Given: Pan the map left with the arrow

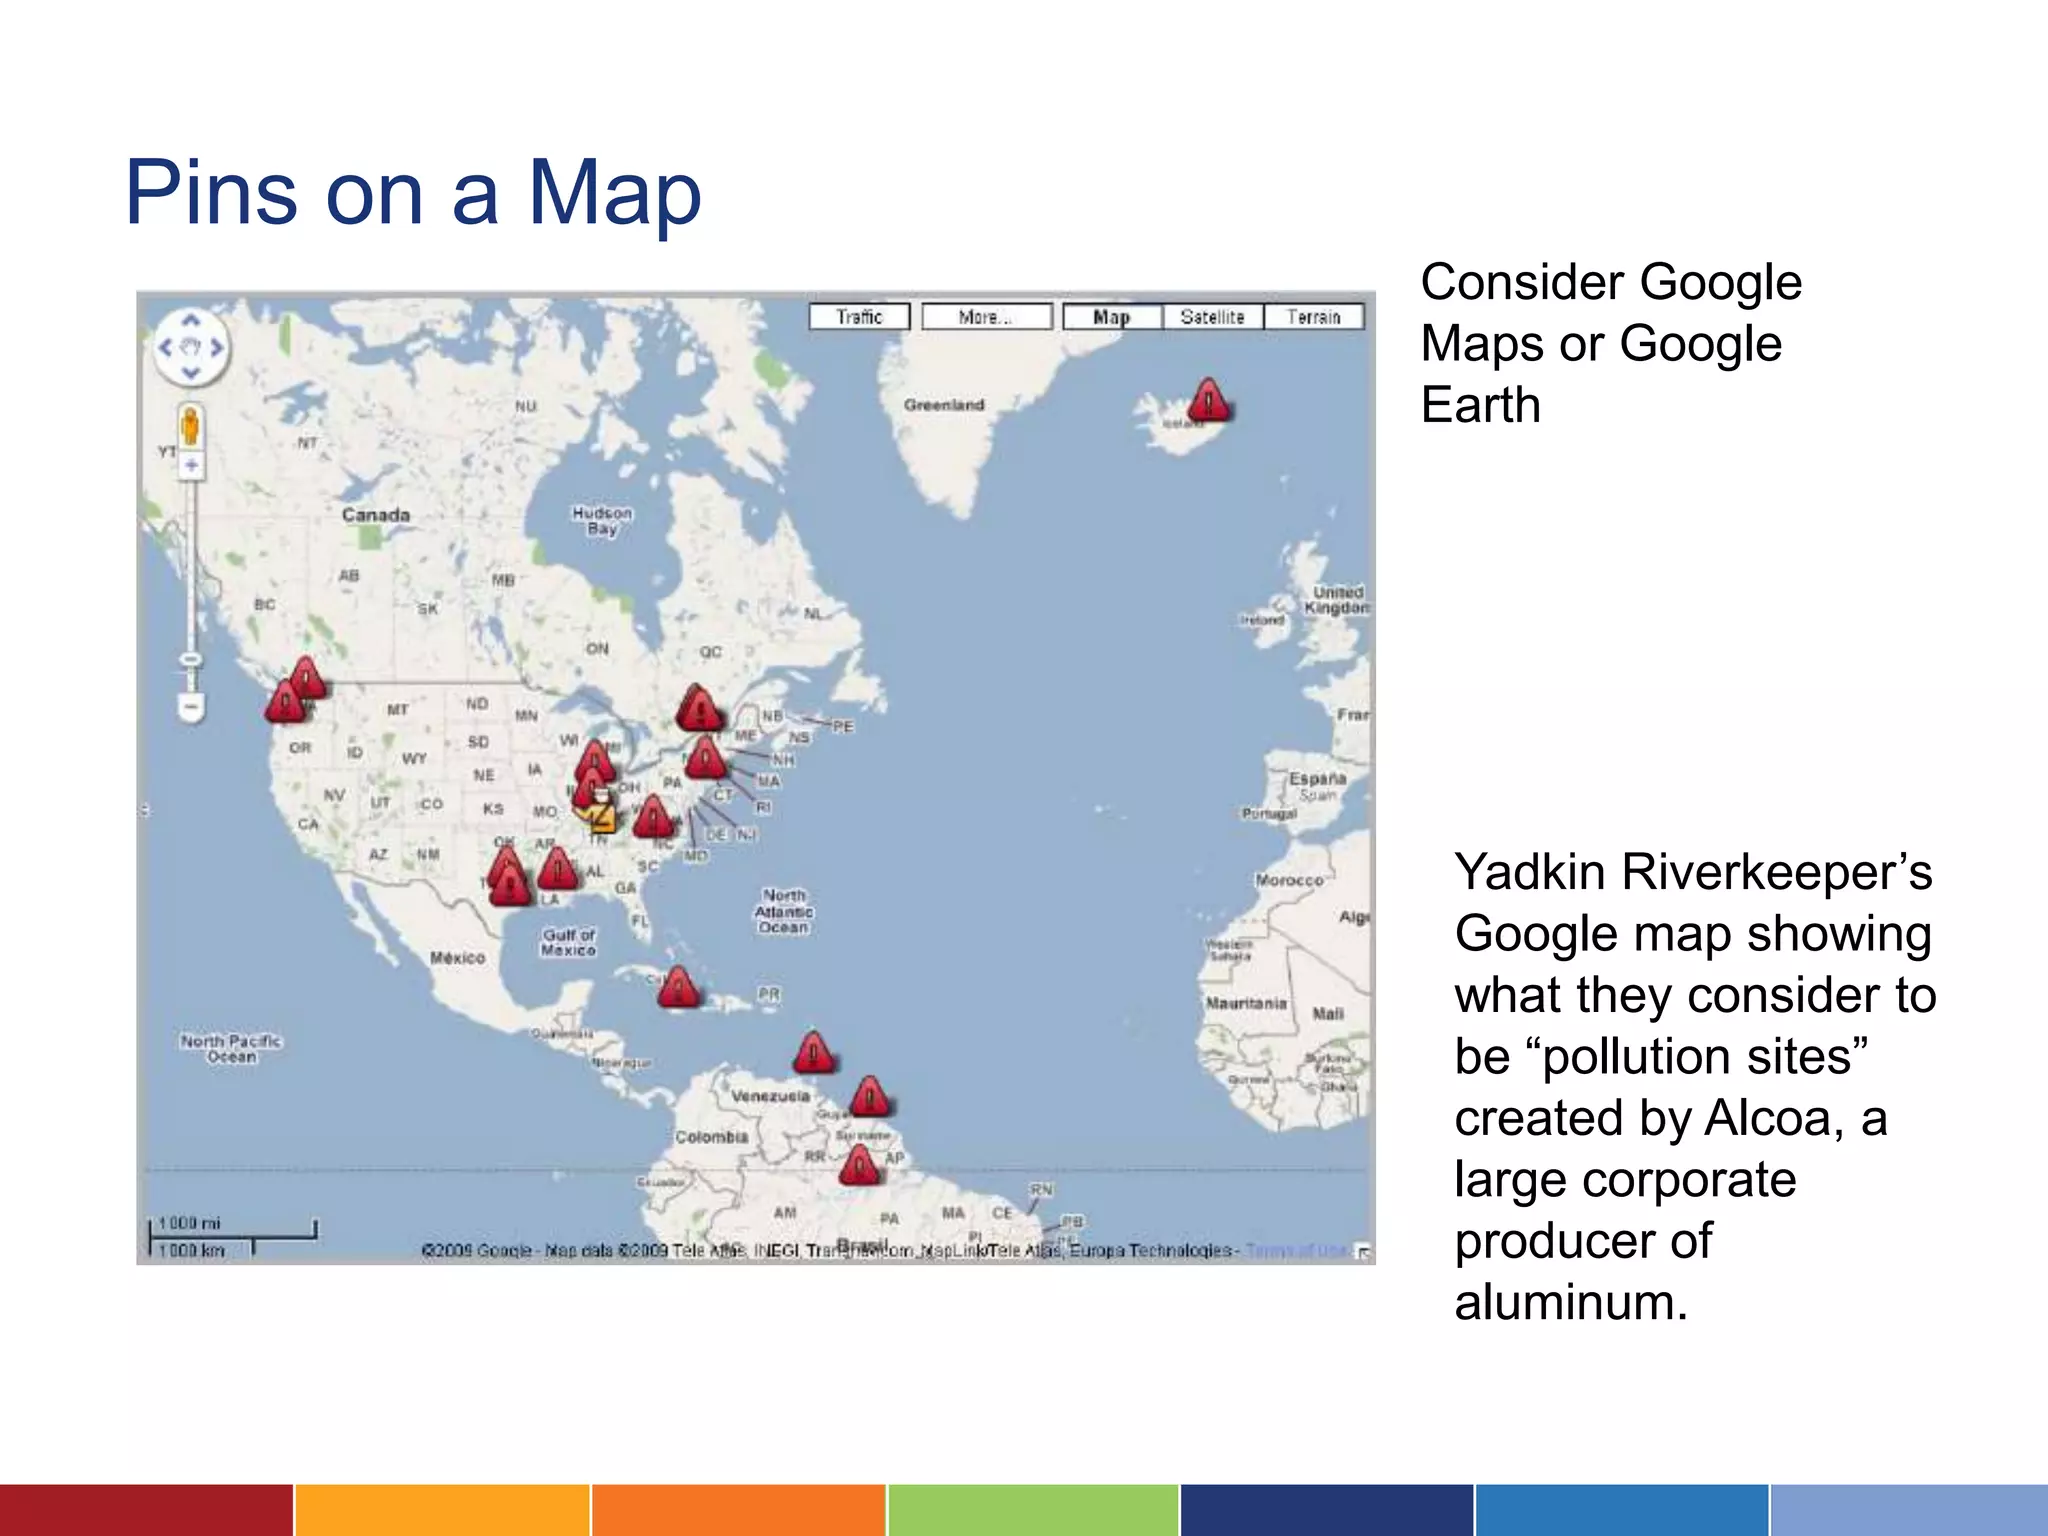Looking at the screenshot, I should (166, 348).
